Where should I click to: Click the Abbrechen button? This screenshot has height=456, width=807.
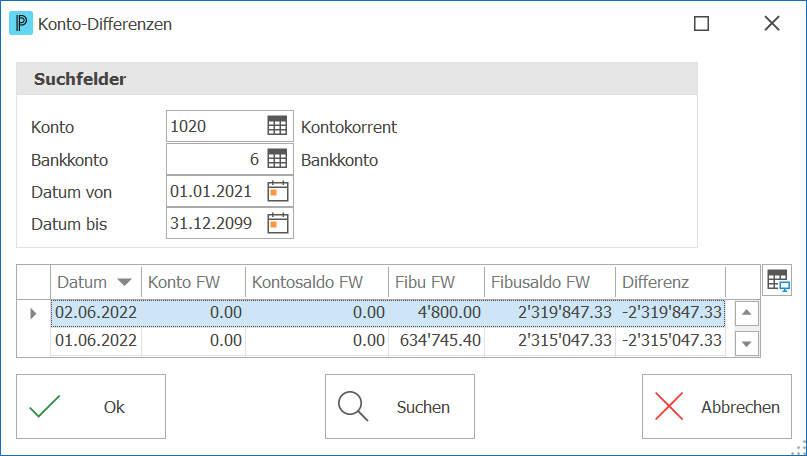717,407
